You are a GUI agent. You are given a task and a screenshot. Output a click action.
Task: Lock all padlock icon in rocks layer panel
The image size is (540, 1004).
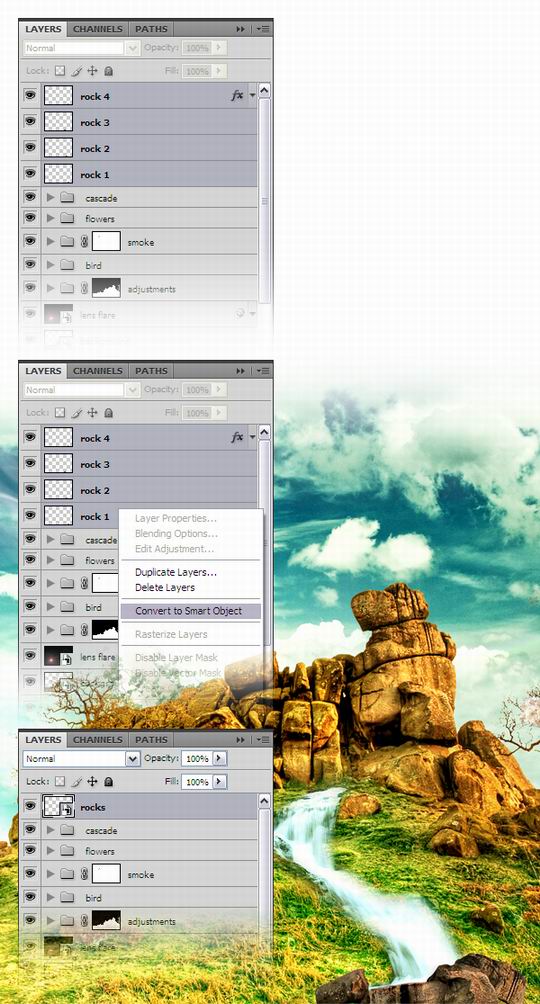[x=108, y=782]
